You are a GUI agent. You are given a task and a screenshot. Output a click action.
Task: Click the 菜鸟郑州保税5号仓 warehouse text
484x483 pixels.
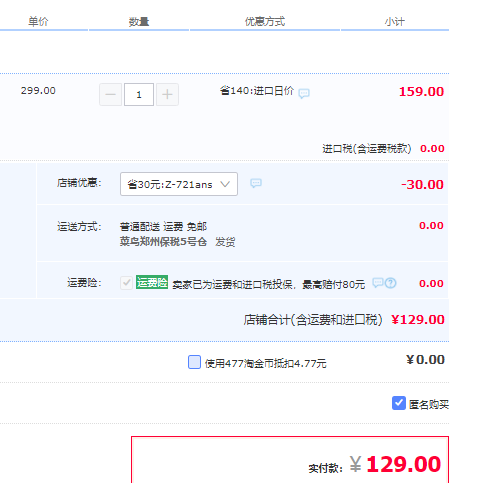point(163,241)
